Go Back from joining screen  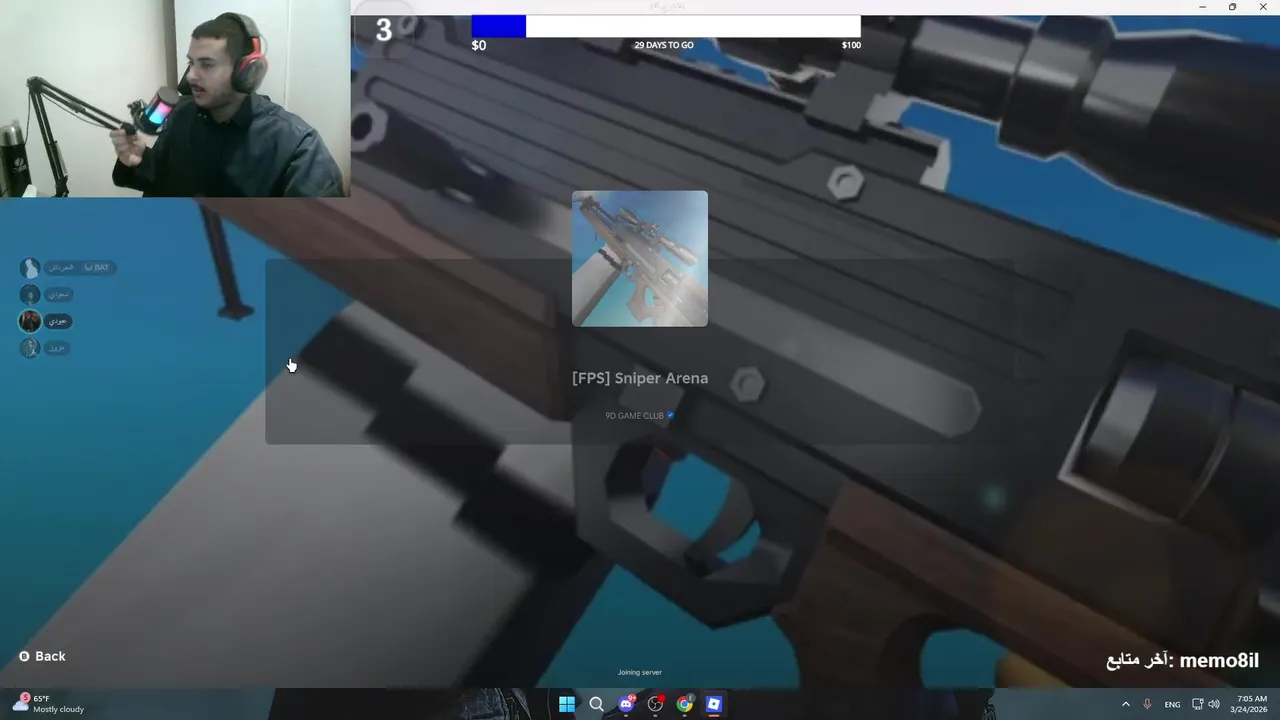pyautogui.click(x=42, y=656)
